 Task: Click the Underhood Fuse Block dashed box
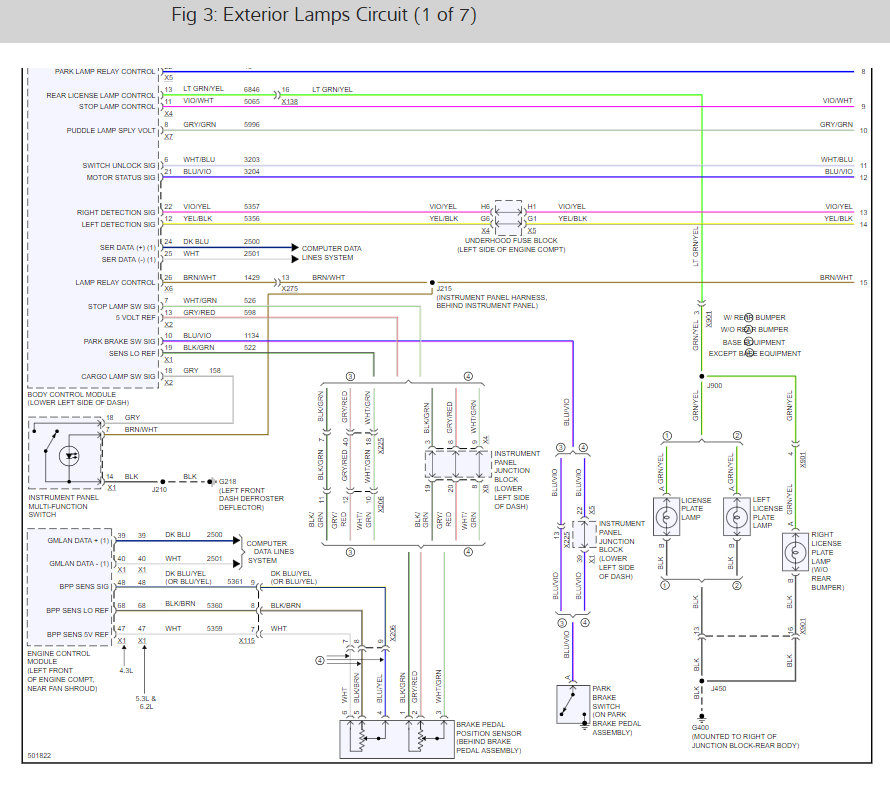tap(509, 218)
